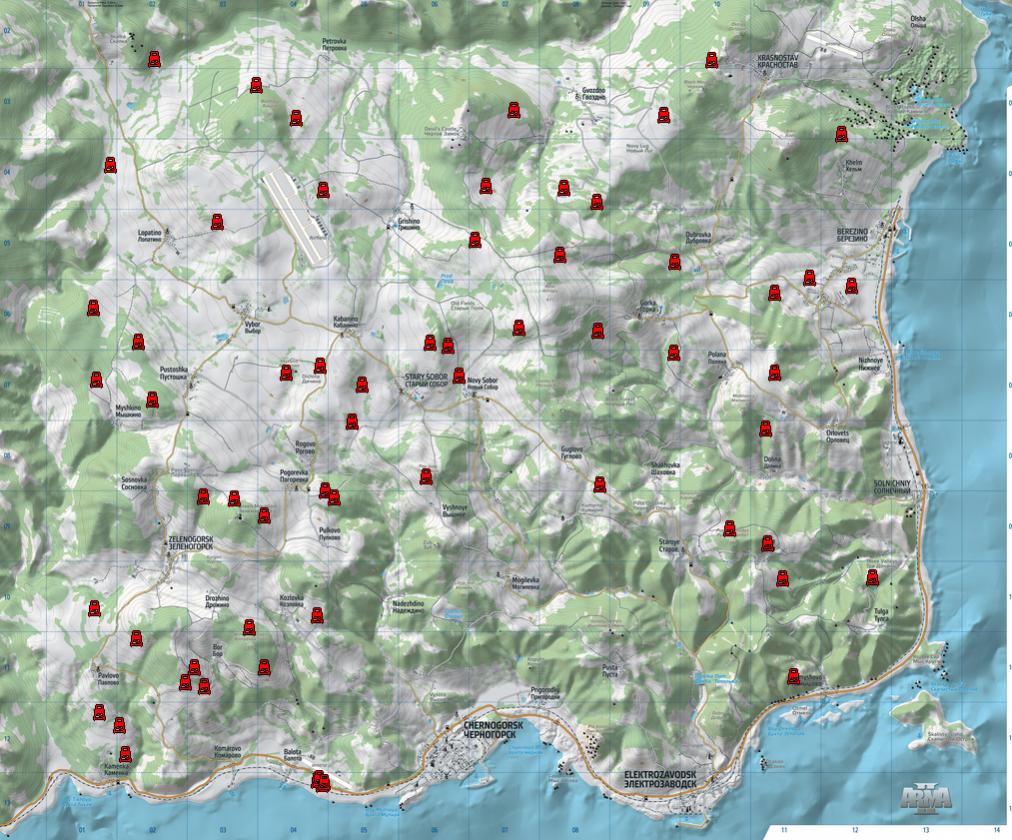1012x840 pixels.
Task: Click the Gvozdno village label
Action: [x=594, y=94]
